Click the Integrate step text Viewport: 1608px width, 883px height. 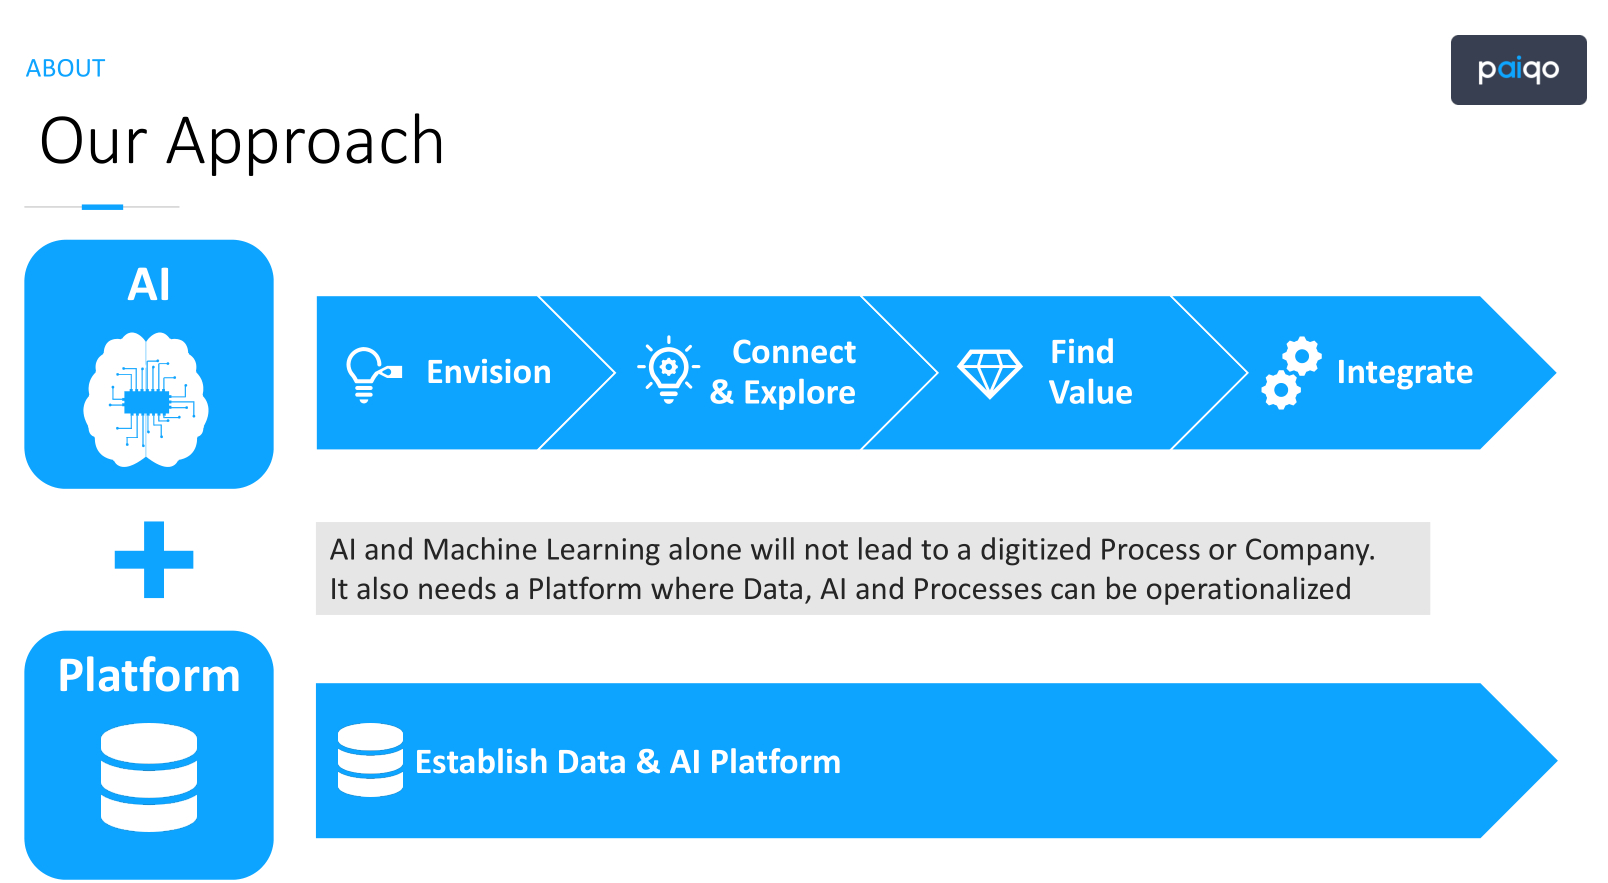(x=1404, y=372)
